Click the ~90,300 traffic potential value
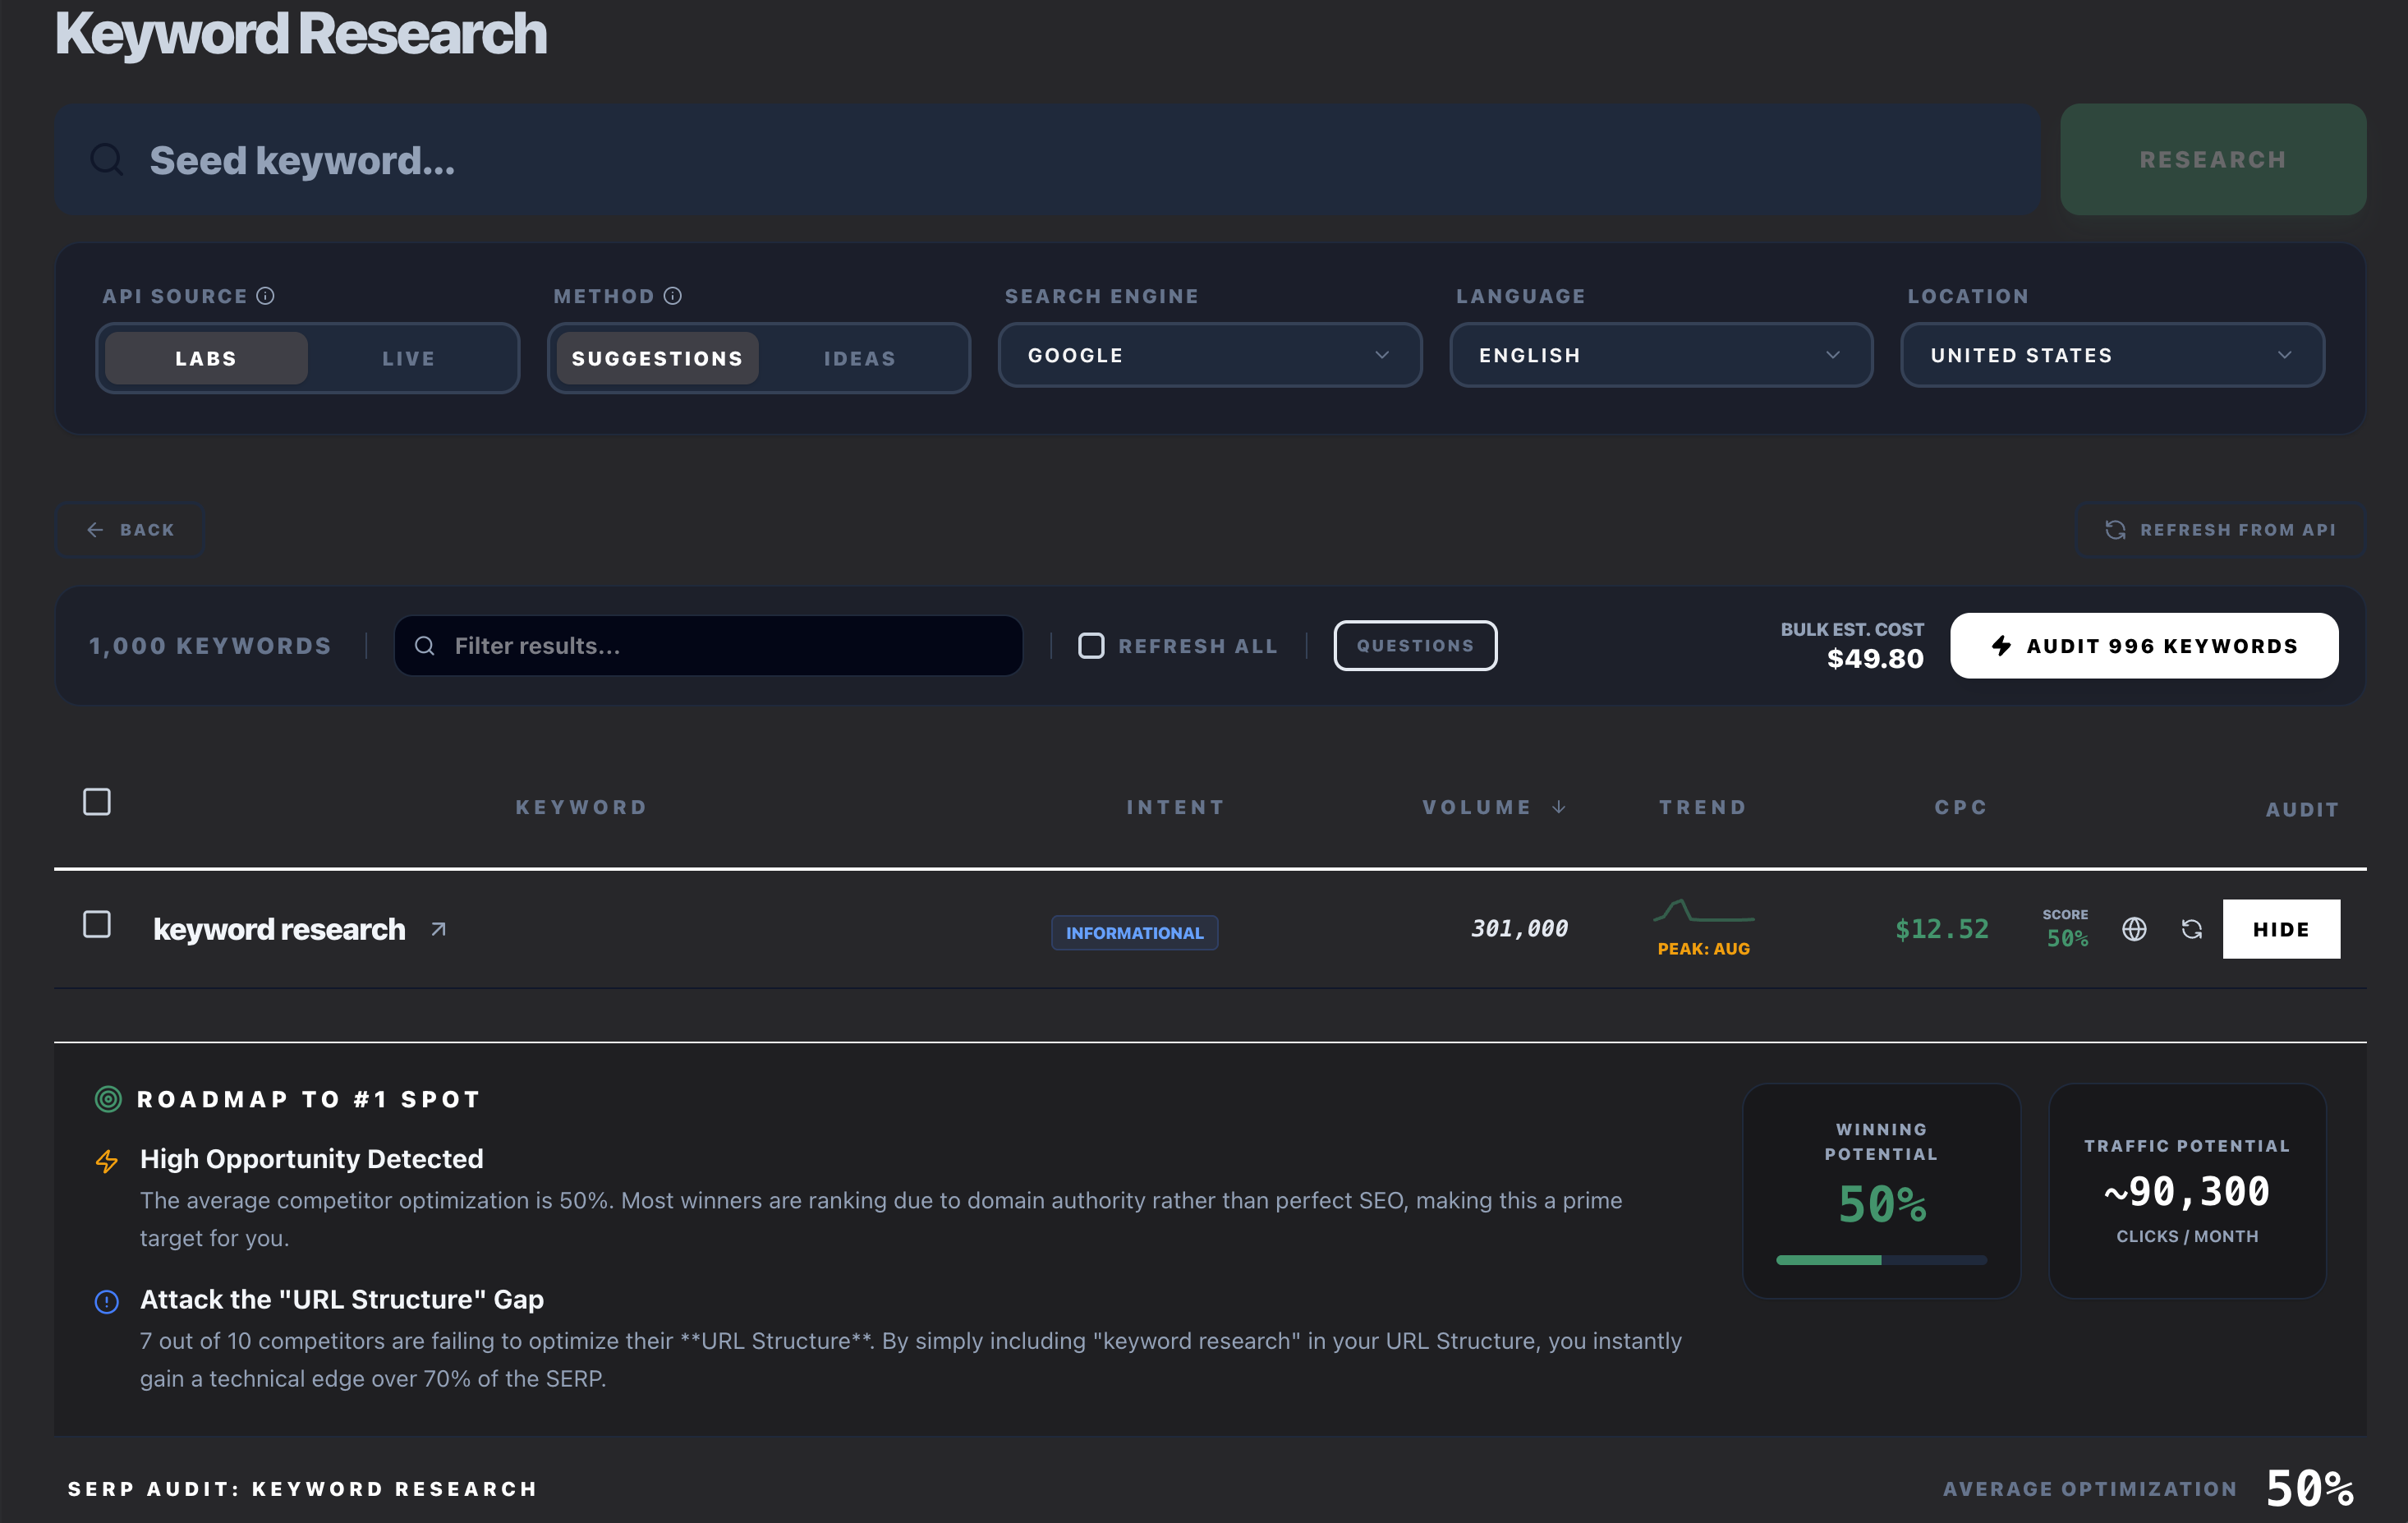This screenshot has height=1523, width=2408. pos(2187,1191)
